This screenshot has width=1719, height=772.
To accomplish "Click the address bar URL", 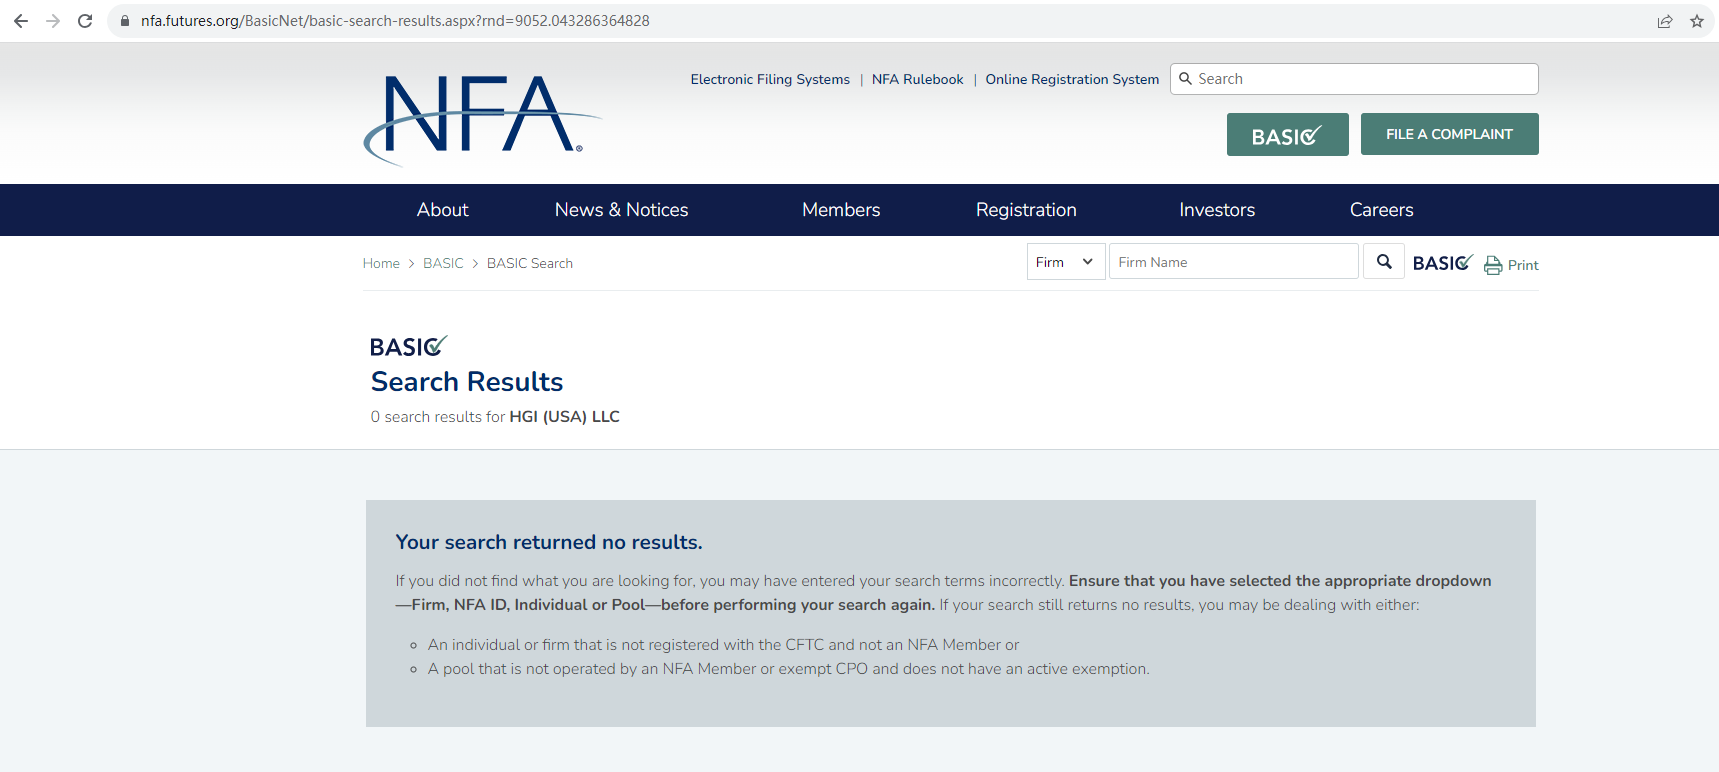I will tap(395, 21).
